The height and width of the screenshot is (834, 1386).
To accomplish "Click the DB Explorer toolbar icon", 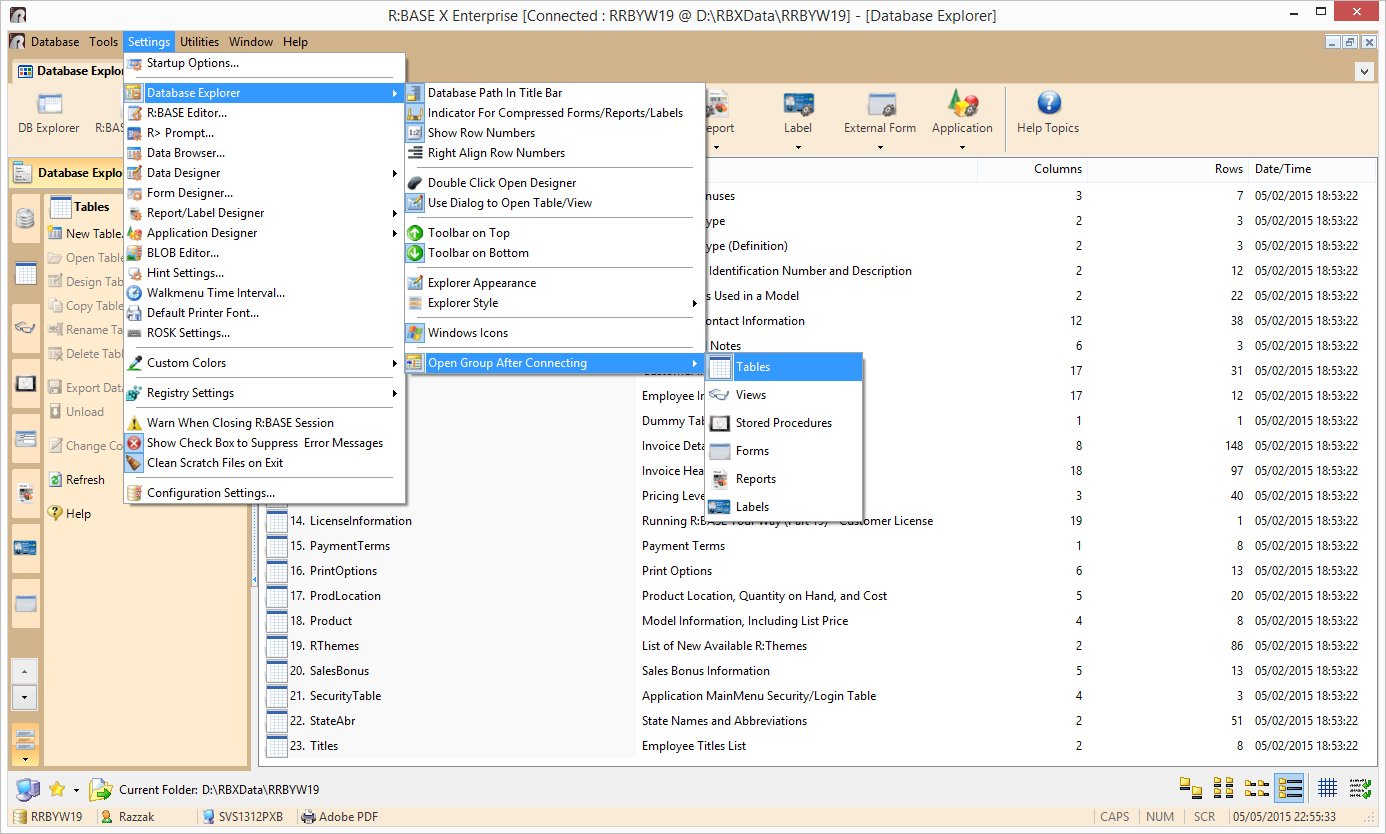I will (49, 105).
